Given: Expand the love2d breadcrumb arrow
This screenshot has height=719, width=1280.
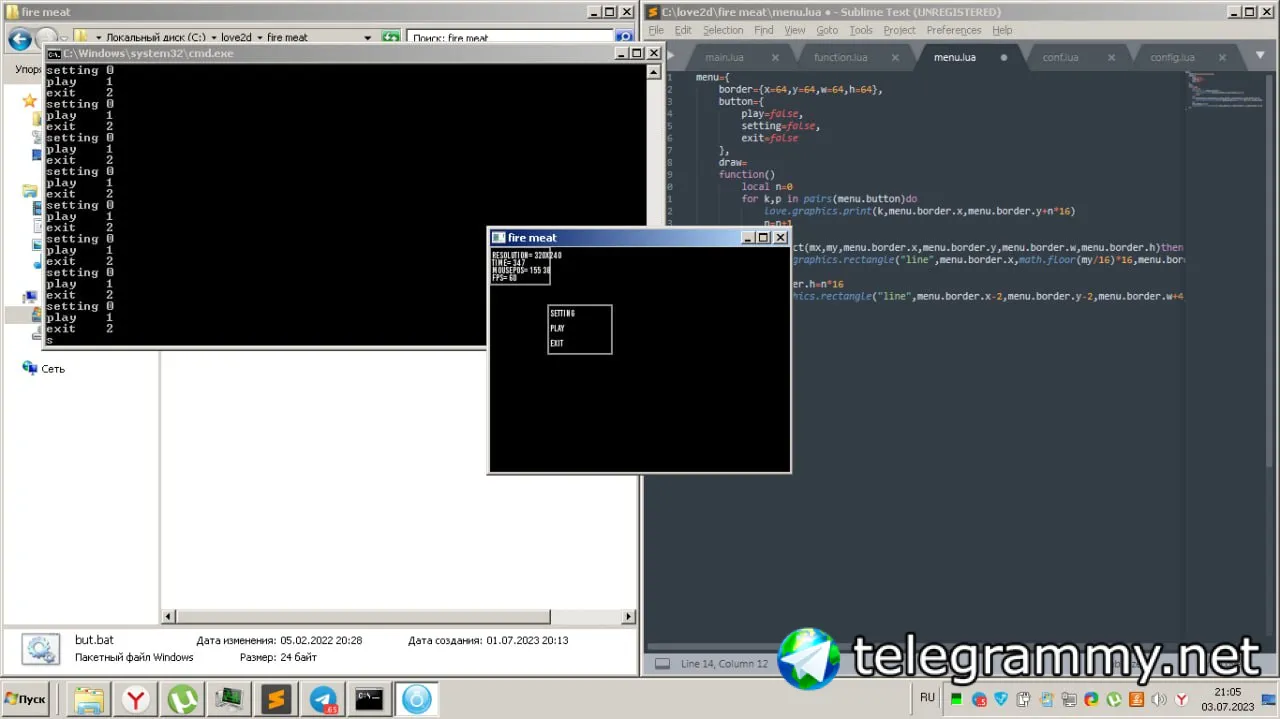Looking at the screenshot, I should click(260, 37).
